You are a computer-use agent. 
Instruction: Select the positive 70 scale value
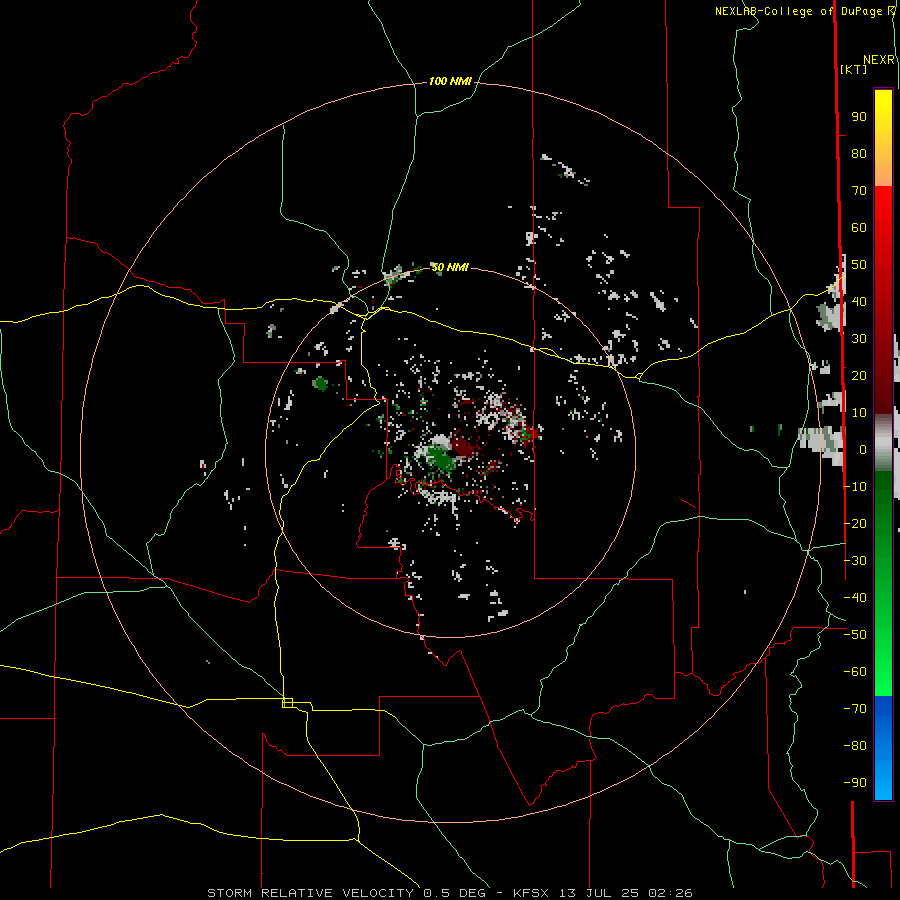(x=859, y=191)
